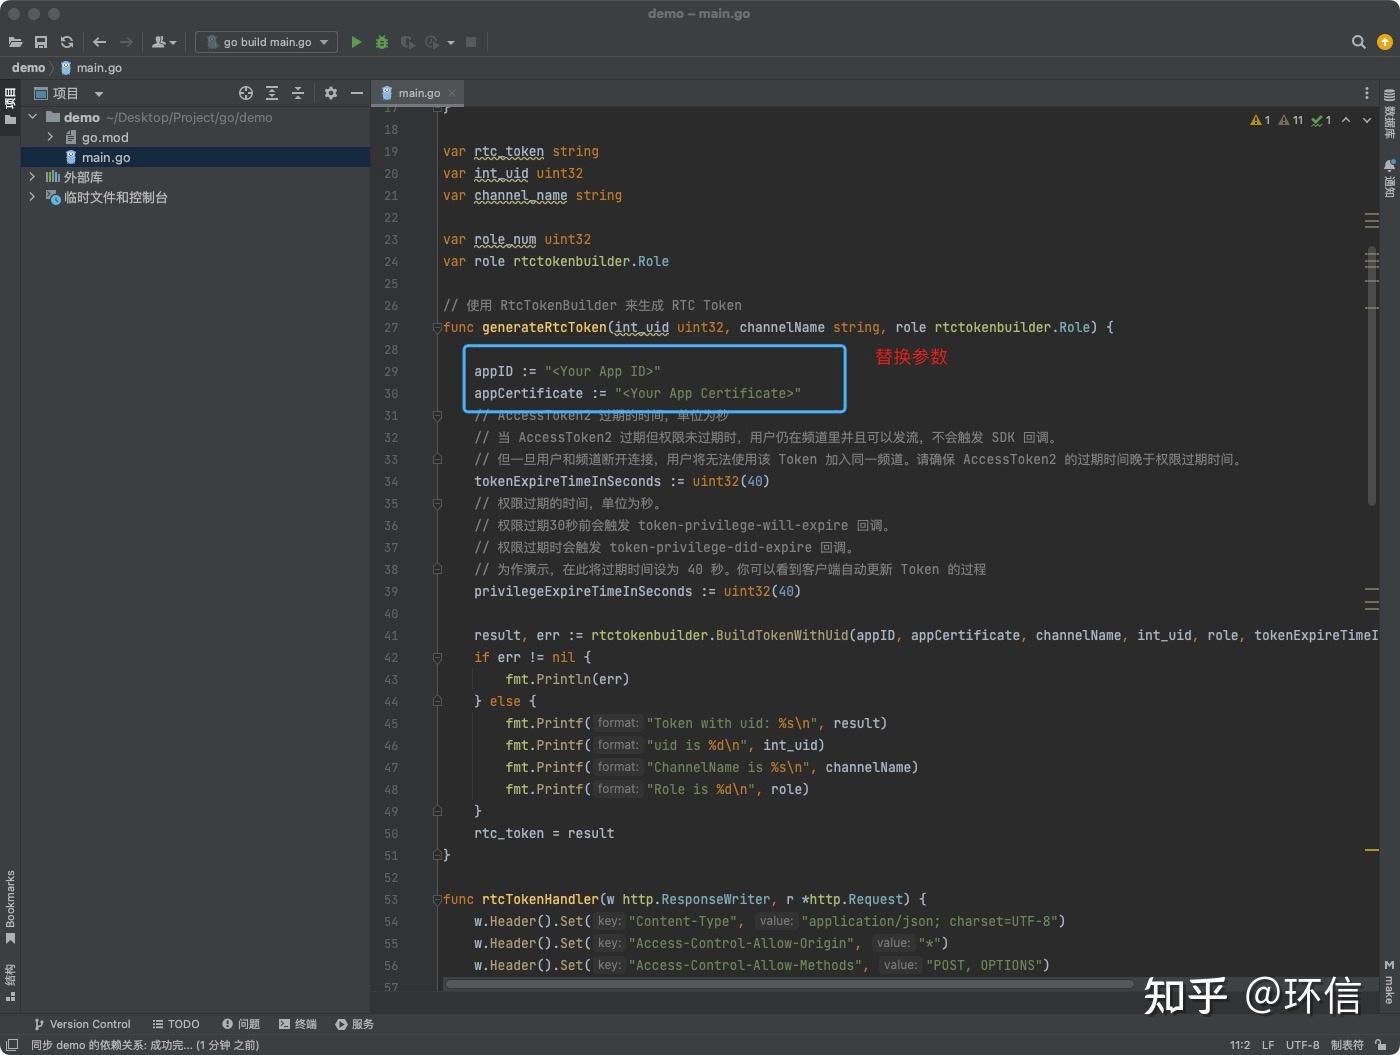Open the 终端 tool tab

click(x=298, y=1024)
